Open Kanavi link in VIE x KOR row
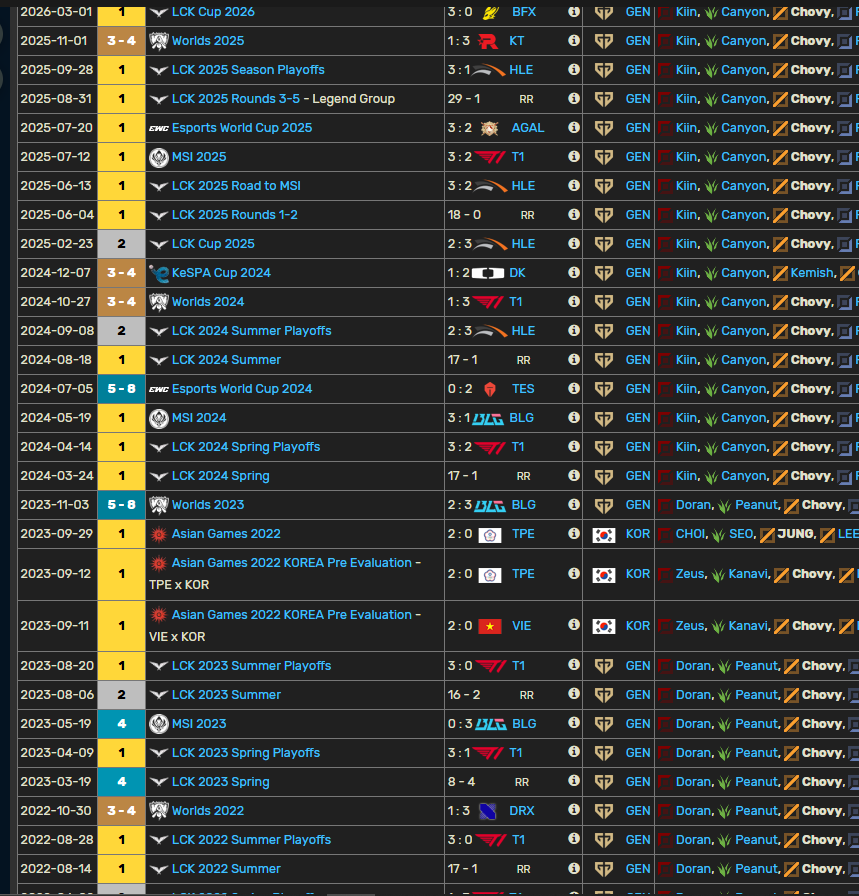The width and height of the screenshot is (859, 896). (x=748, y=626)
